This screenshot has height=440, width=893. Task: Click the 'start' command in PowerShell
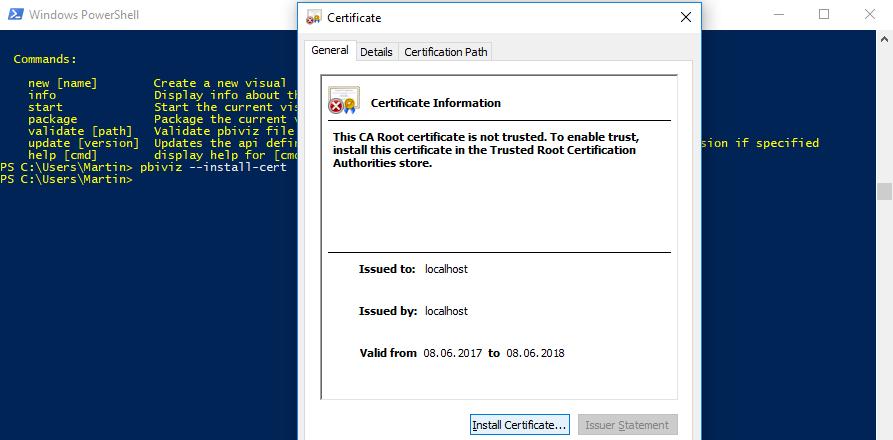pyautogui.click(x=46, y=107)
